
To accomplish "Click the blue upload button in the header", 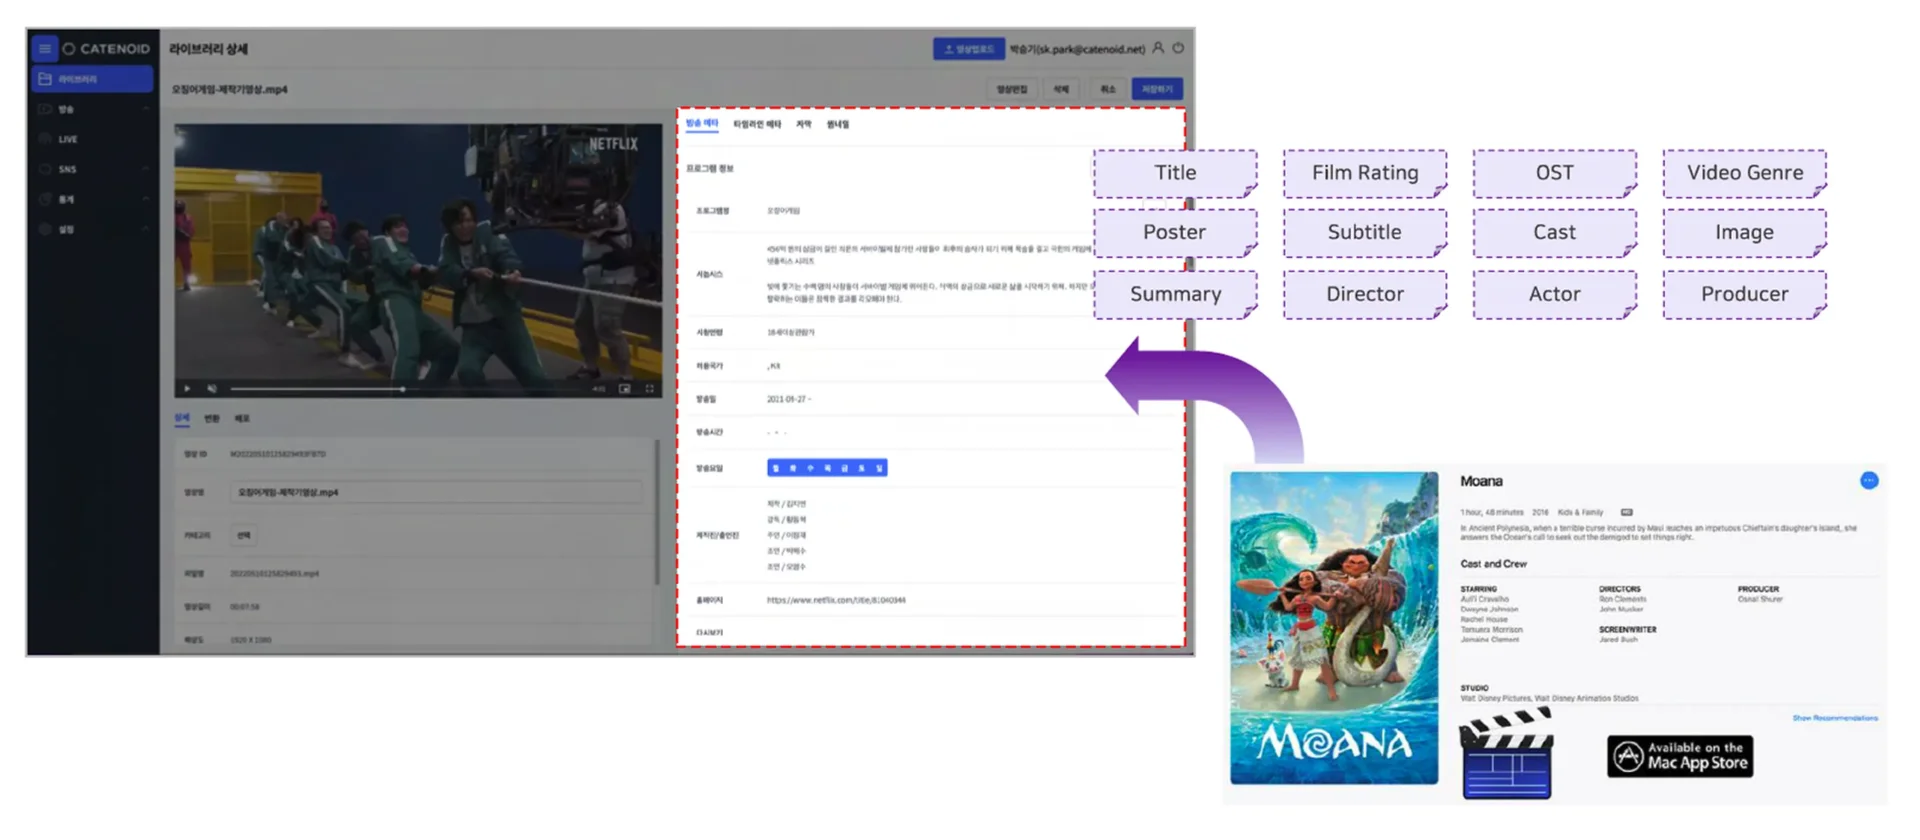I will click(x=968, y=48).
